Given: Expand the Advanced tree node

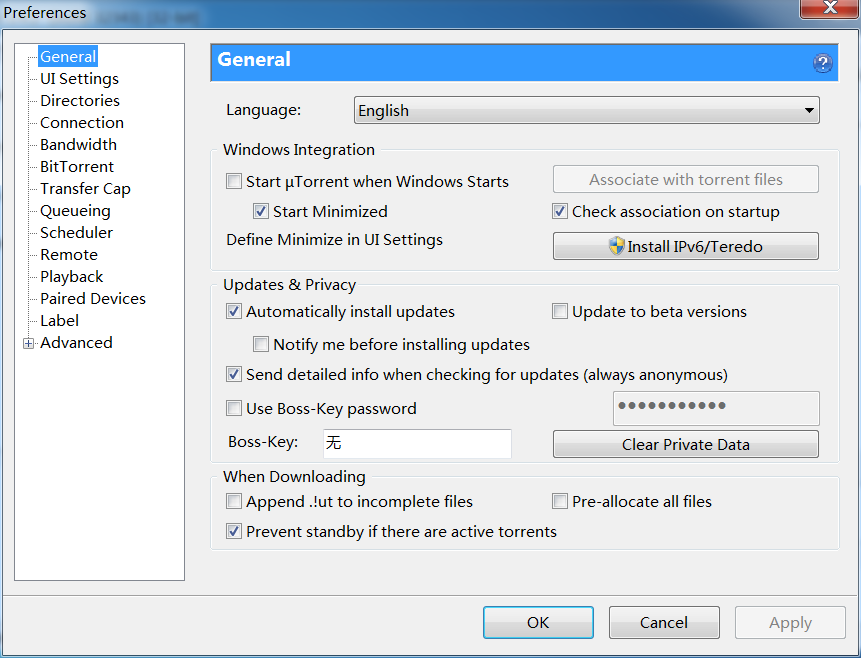Looking at the screenshot, I should point(29,343).
